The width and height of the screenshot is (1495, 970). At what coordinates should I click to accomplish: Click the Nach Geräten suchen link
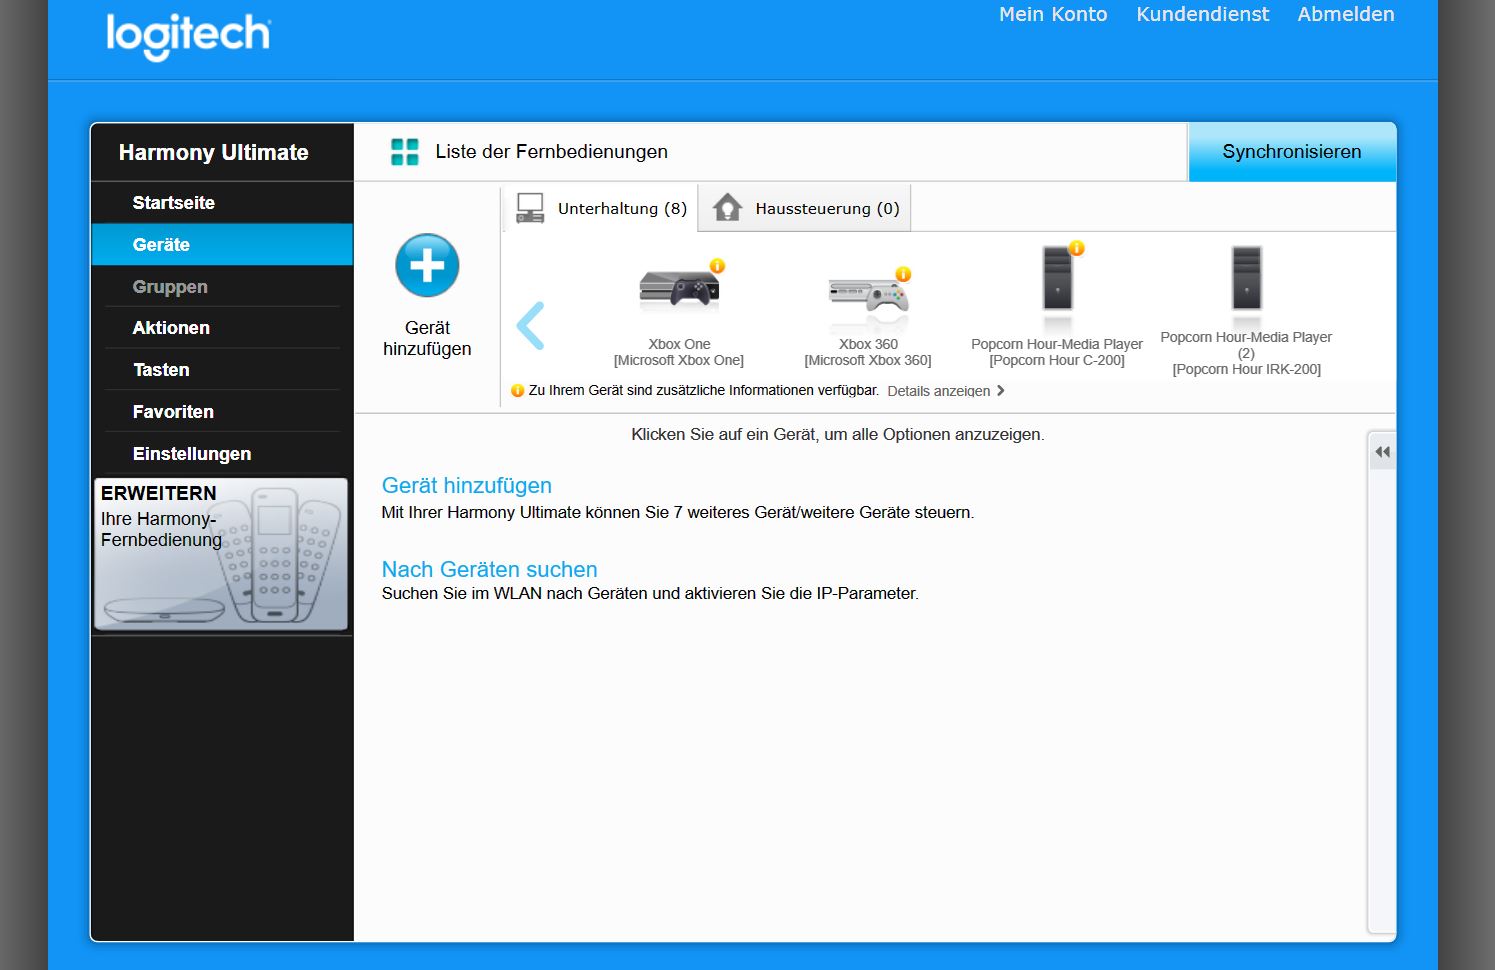tap(489, 569)
